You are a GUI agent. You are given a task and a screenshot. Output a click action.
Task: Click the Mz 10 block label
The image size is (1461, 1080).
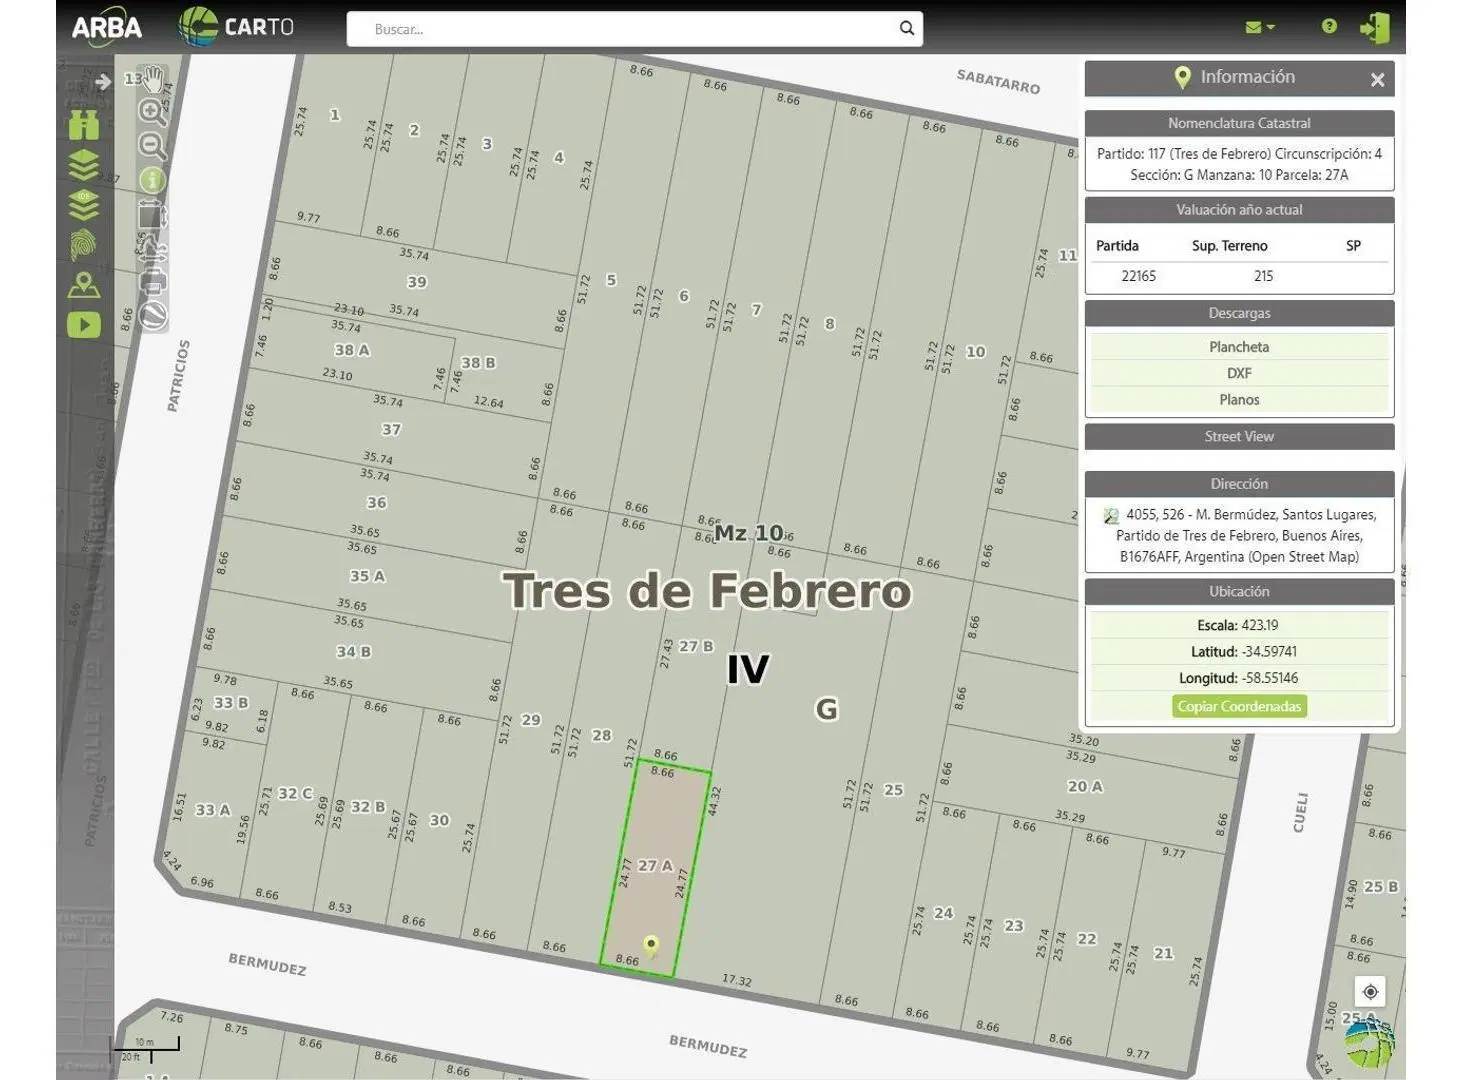(x=749, y=533)
